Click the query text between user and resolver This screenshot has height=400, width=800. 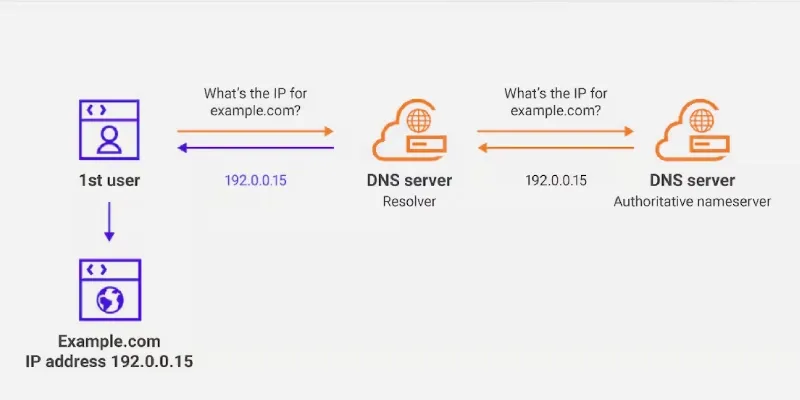click(255, 102)
